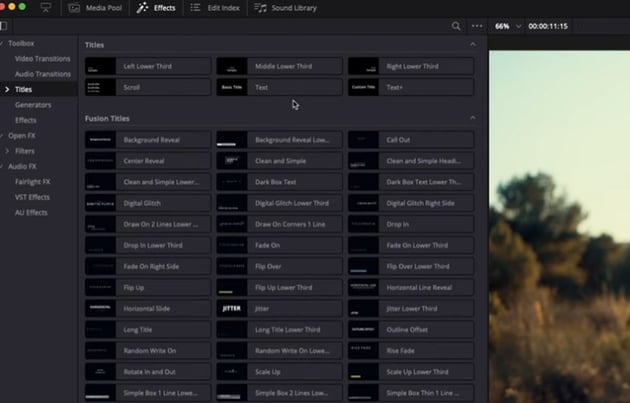This screenshot has height=403, width=630.
Task: Select Effects category in sidebar
Action: [25, 120]
